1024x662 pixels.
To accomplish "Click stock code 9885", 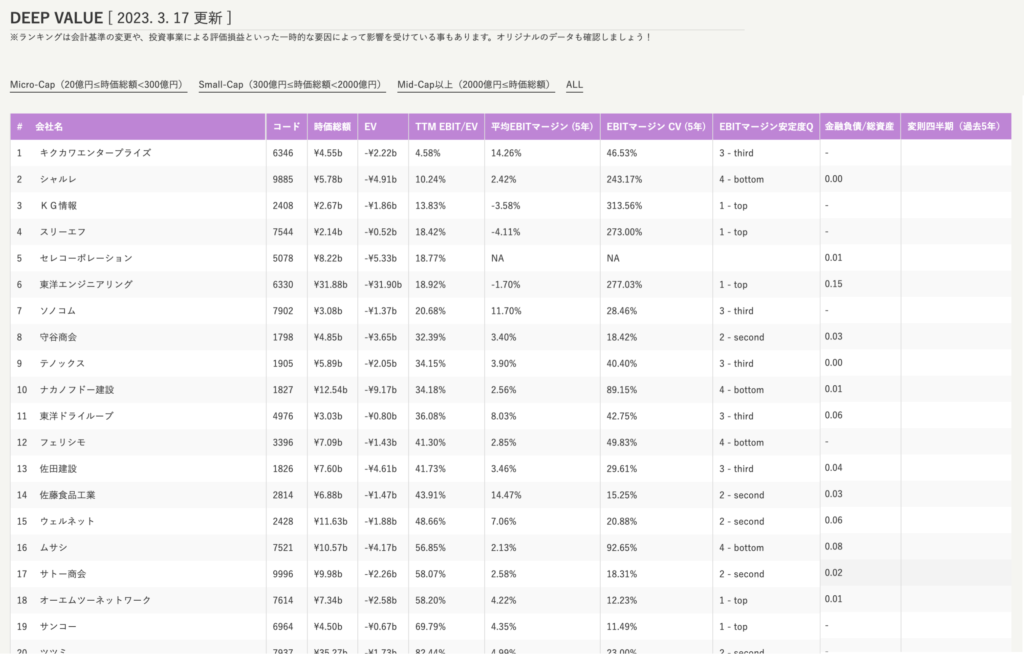I will (x=283, y=179).
